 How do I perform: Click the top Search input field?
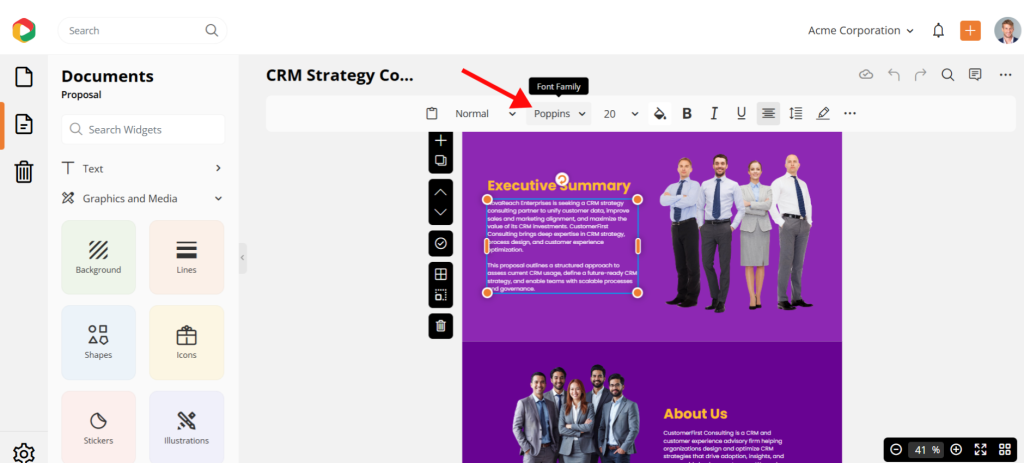142,31
